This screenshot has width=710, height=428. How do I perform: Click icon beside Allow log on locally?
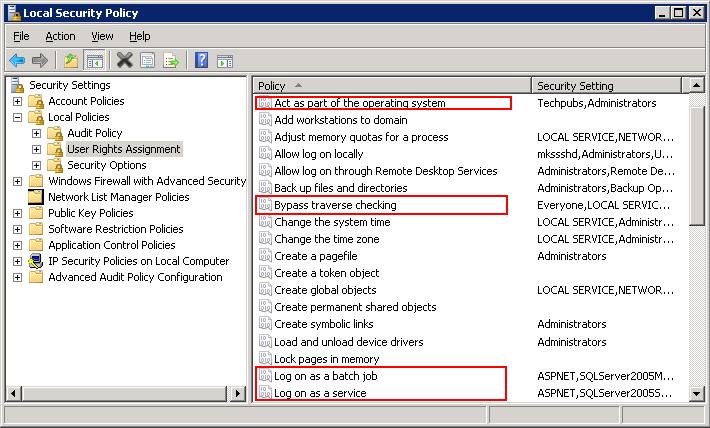[x=265, y=154]
